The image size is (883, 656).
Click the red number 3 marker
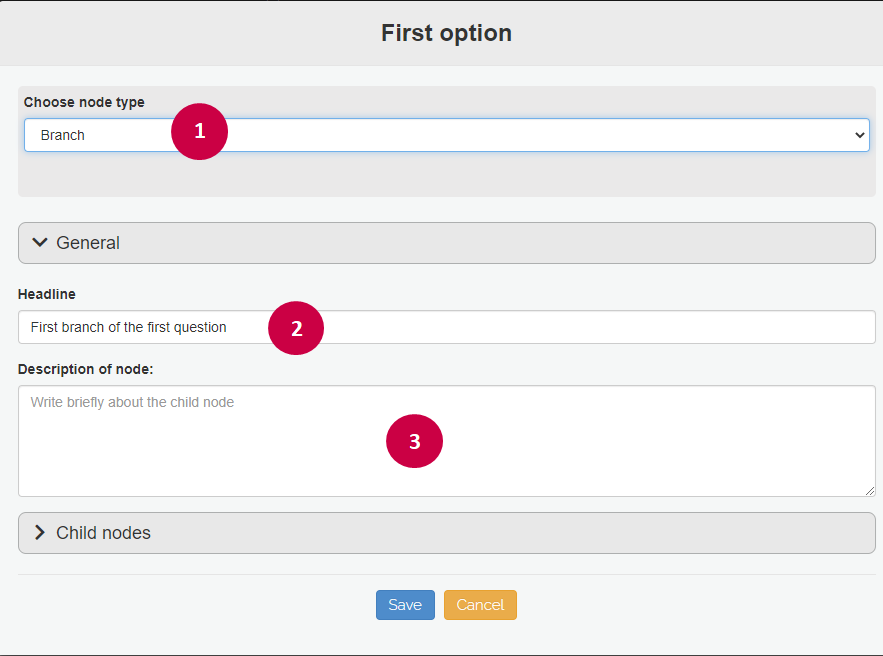[414, 441]
